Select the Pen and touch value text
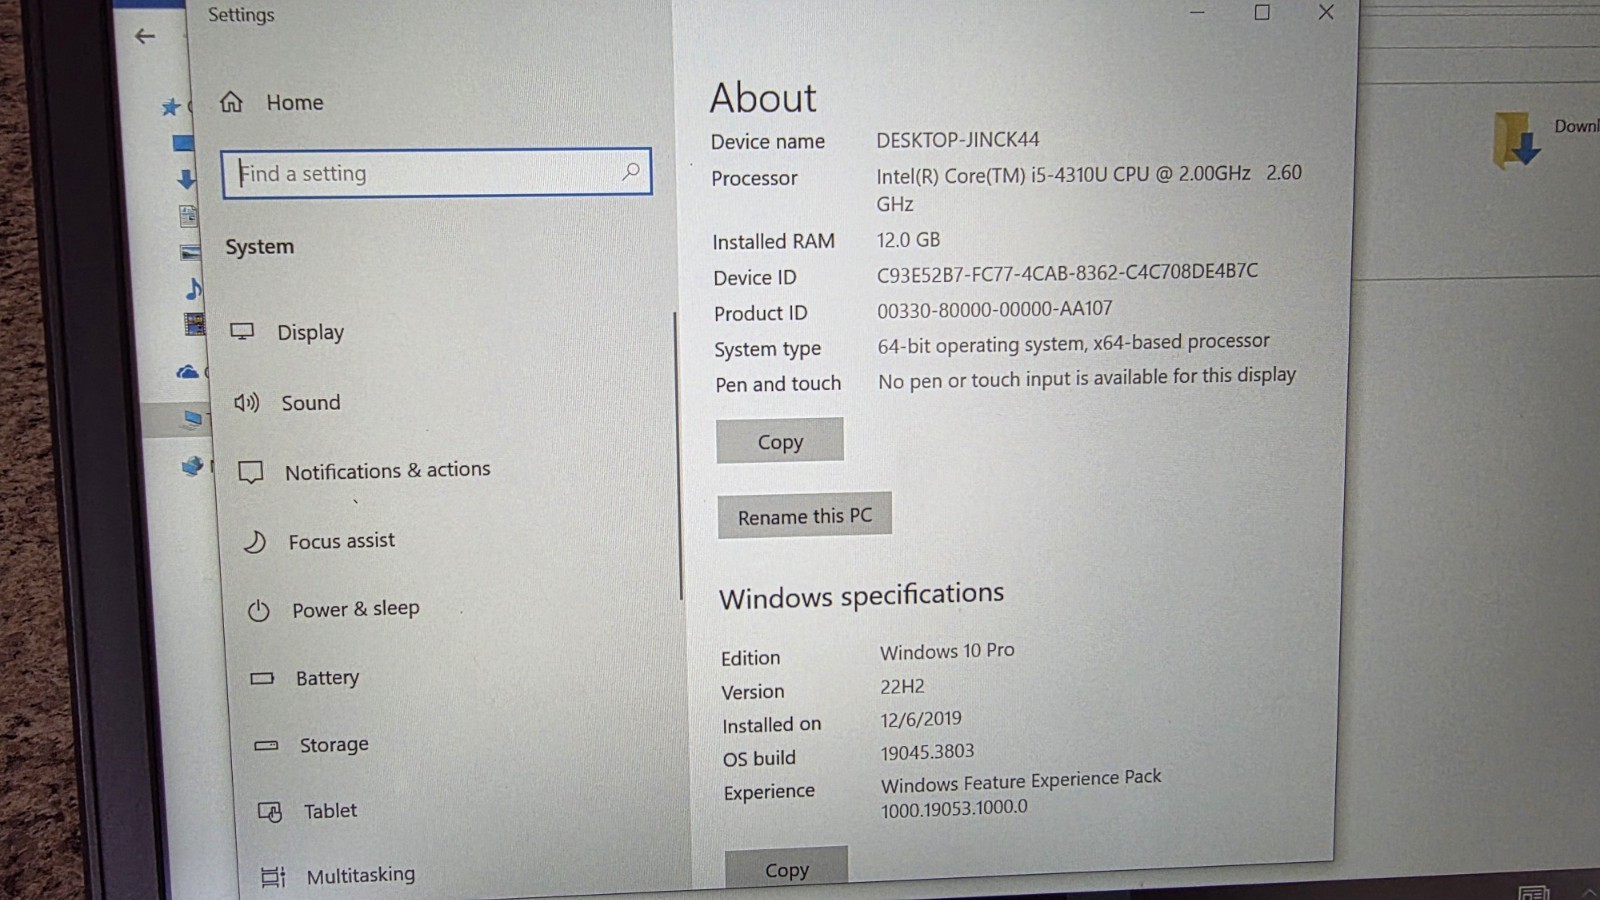 point(1087,378)
